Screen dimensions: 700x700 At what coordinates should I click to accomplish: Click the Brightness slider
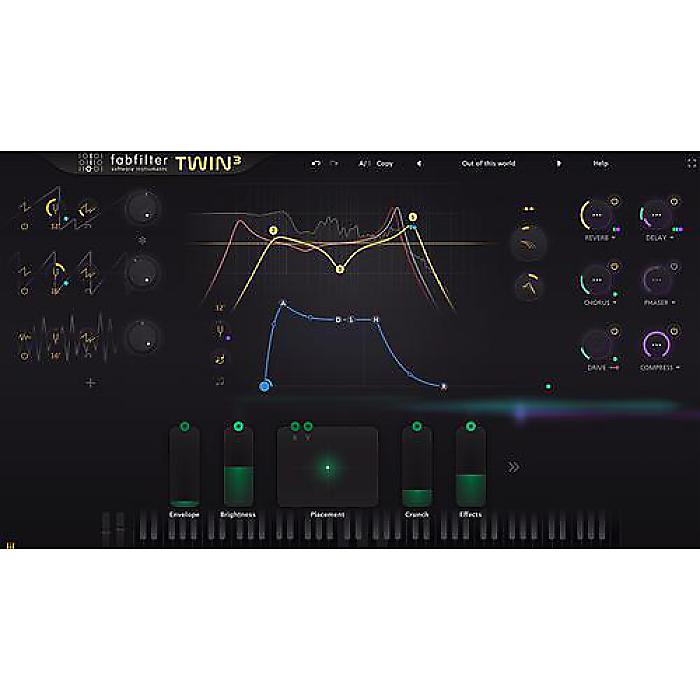tap(238, 467)
